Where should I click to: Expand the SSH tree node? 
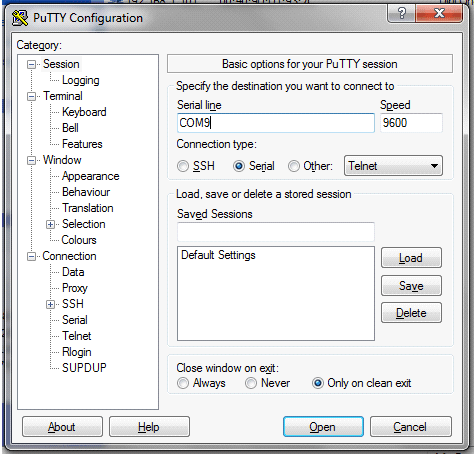click(50, 304)
